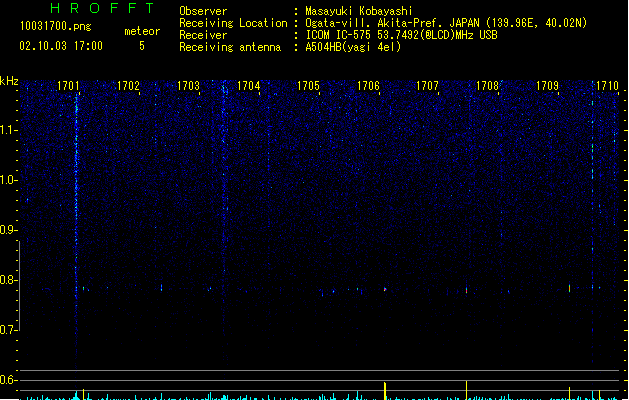Click the tall yellow spike after 1707
Screen dimensions: 629x400
tap(467, 390)
